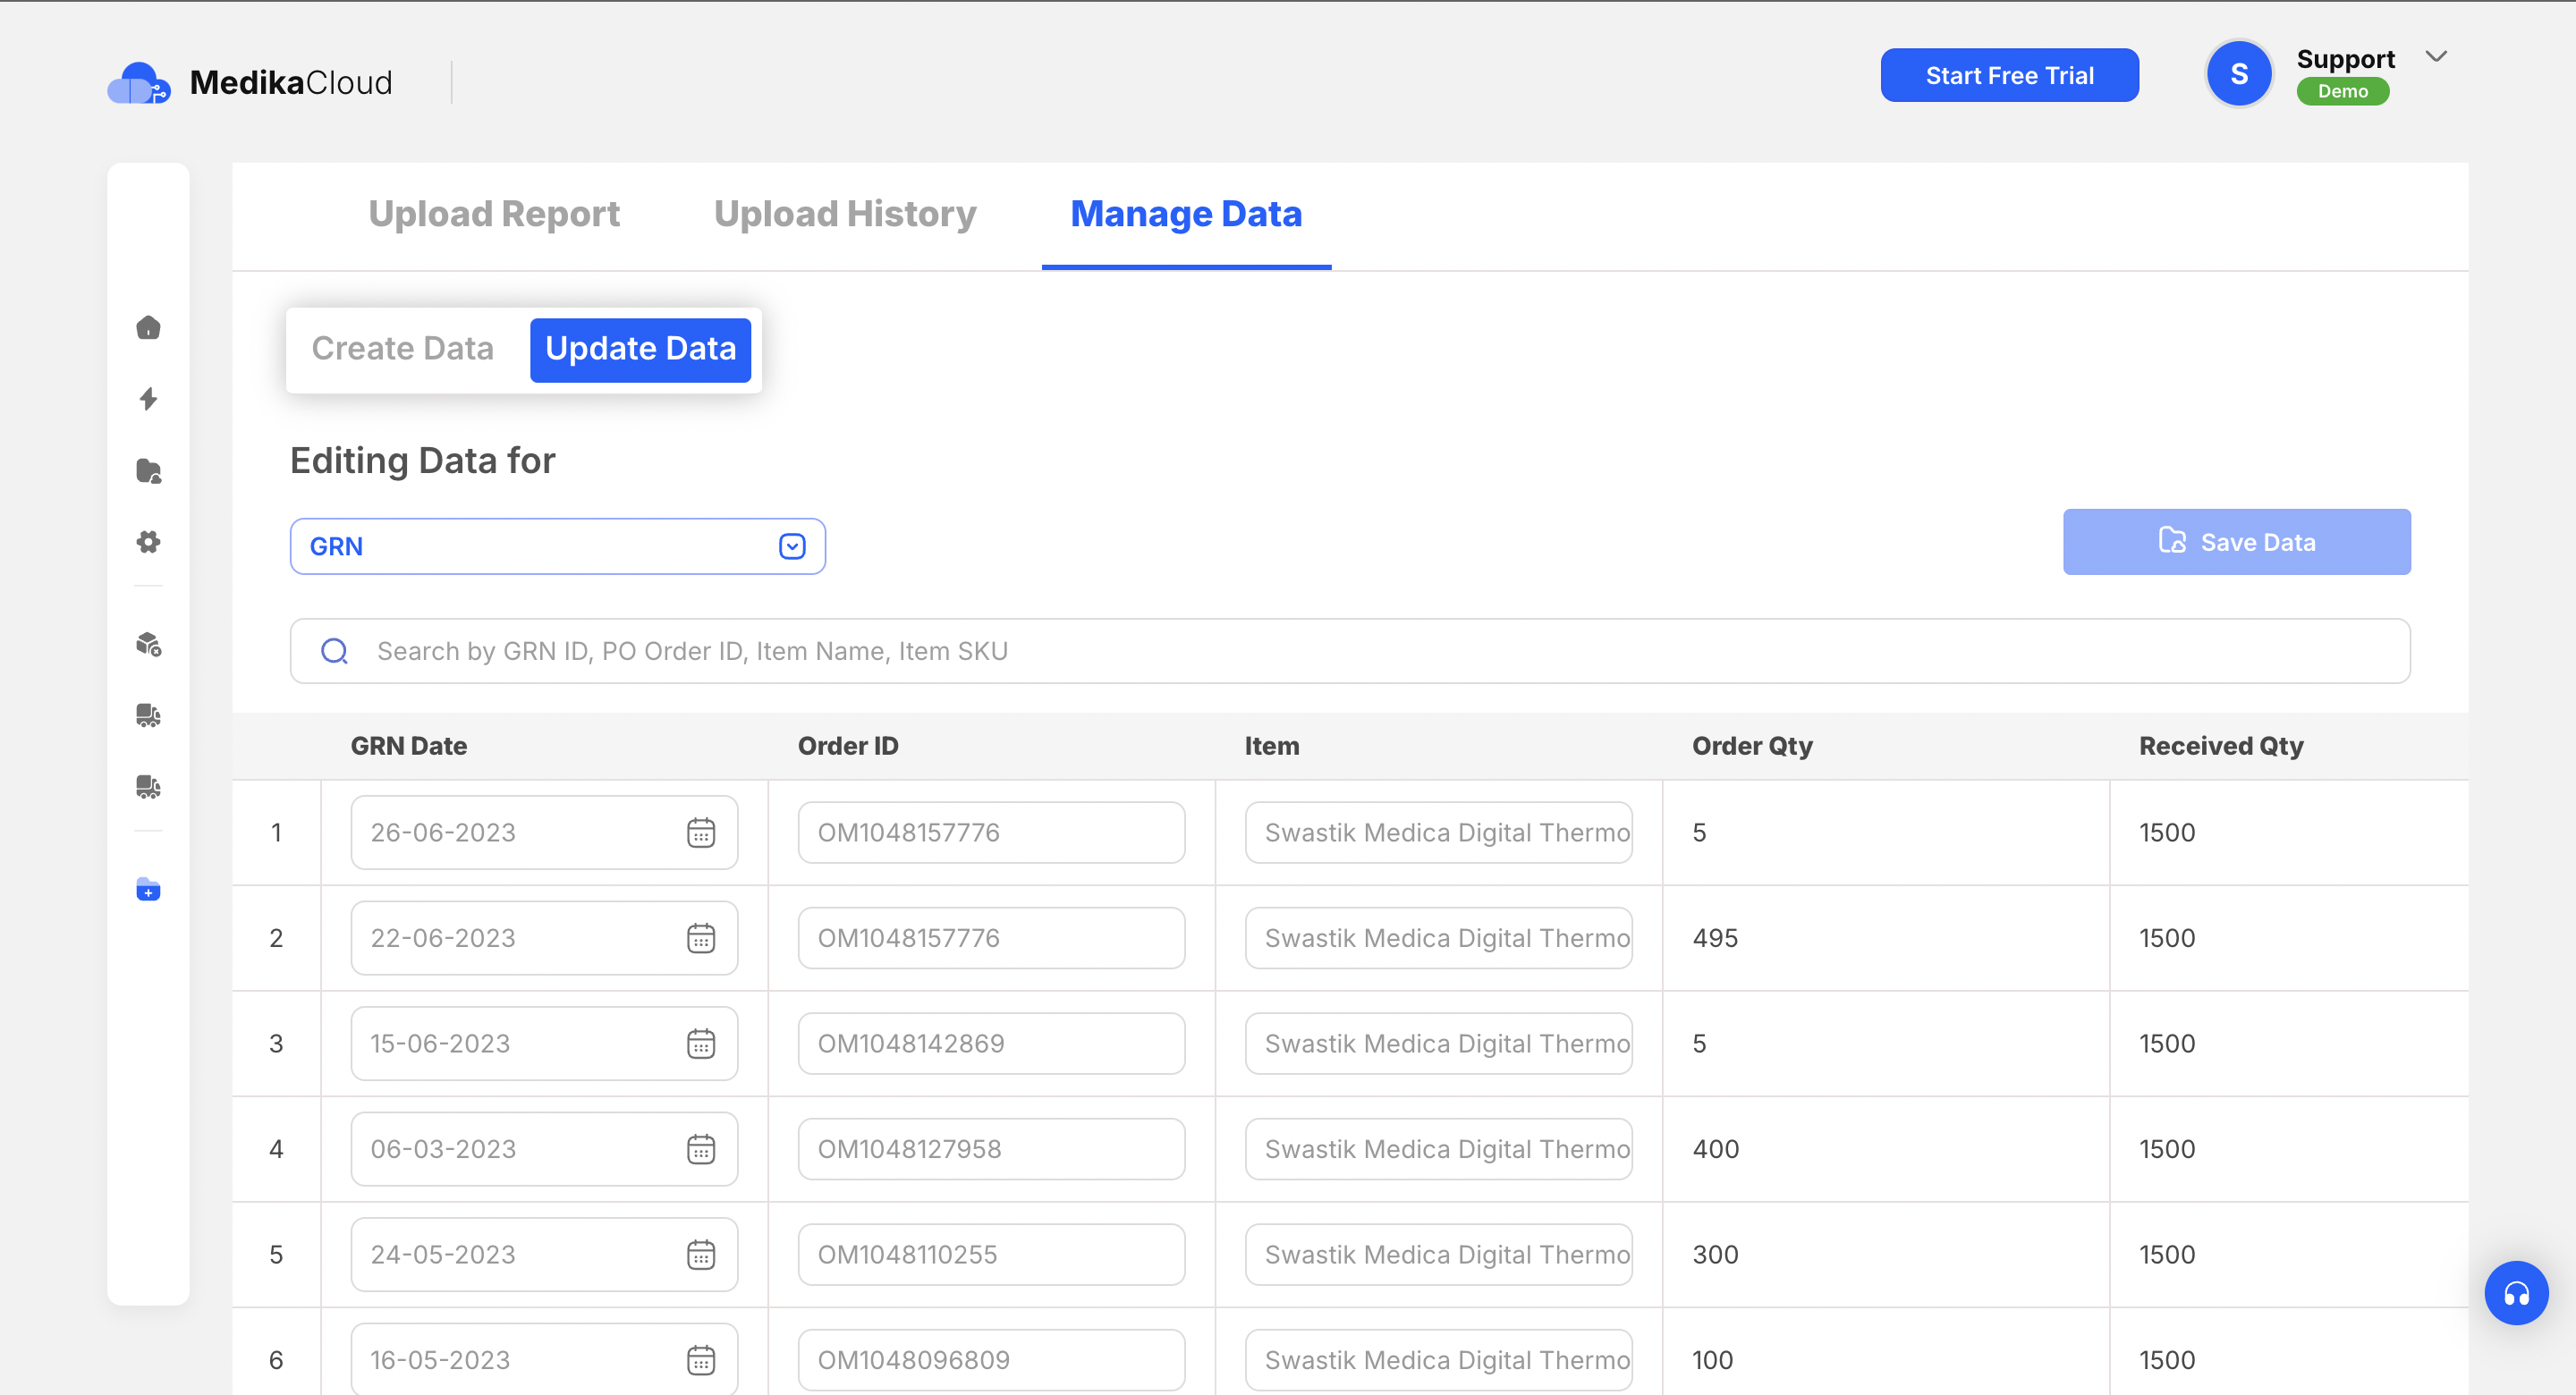Click Received Qty 1500 in row 1
This screenshot has height=1395, width=2576.
pos(2167,832)
